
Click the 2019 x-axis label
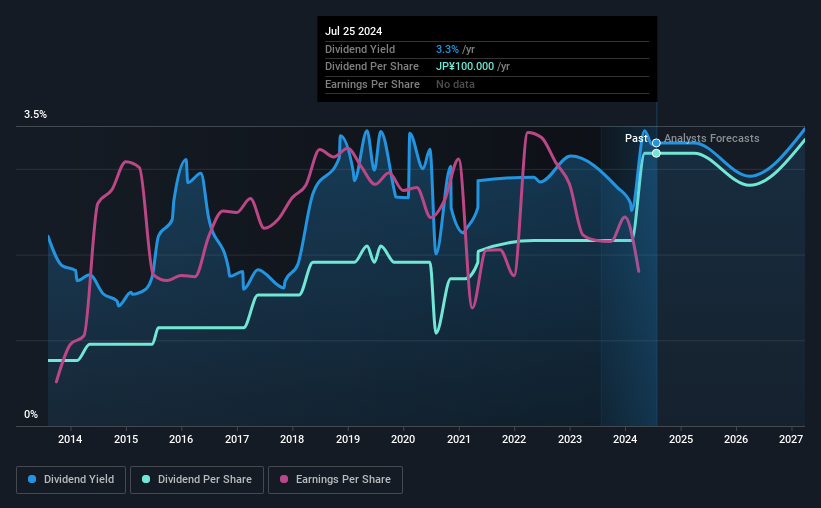pyautogui.click(x=348, y=439)
